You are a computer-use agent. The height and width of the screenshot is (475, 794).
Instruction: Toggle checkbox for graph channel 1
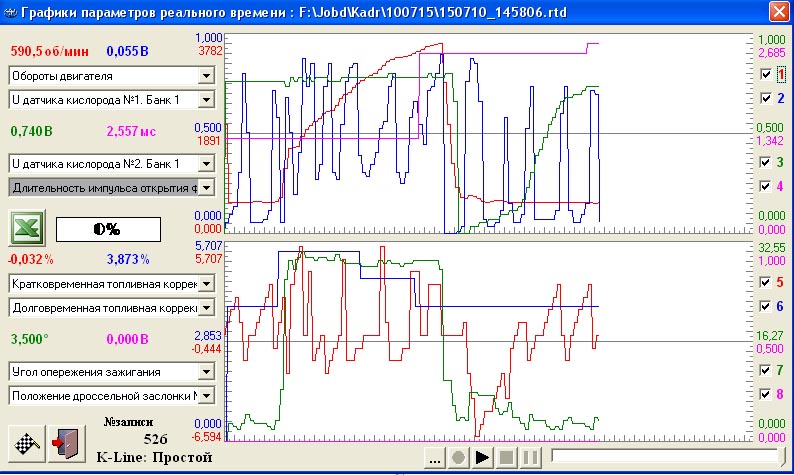pyautogui.click(x=766, y=74)
